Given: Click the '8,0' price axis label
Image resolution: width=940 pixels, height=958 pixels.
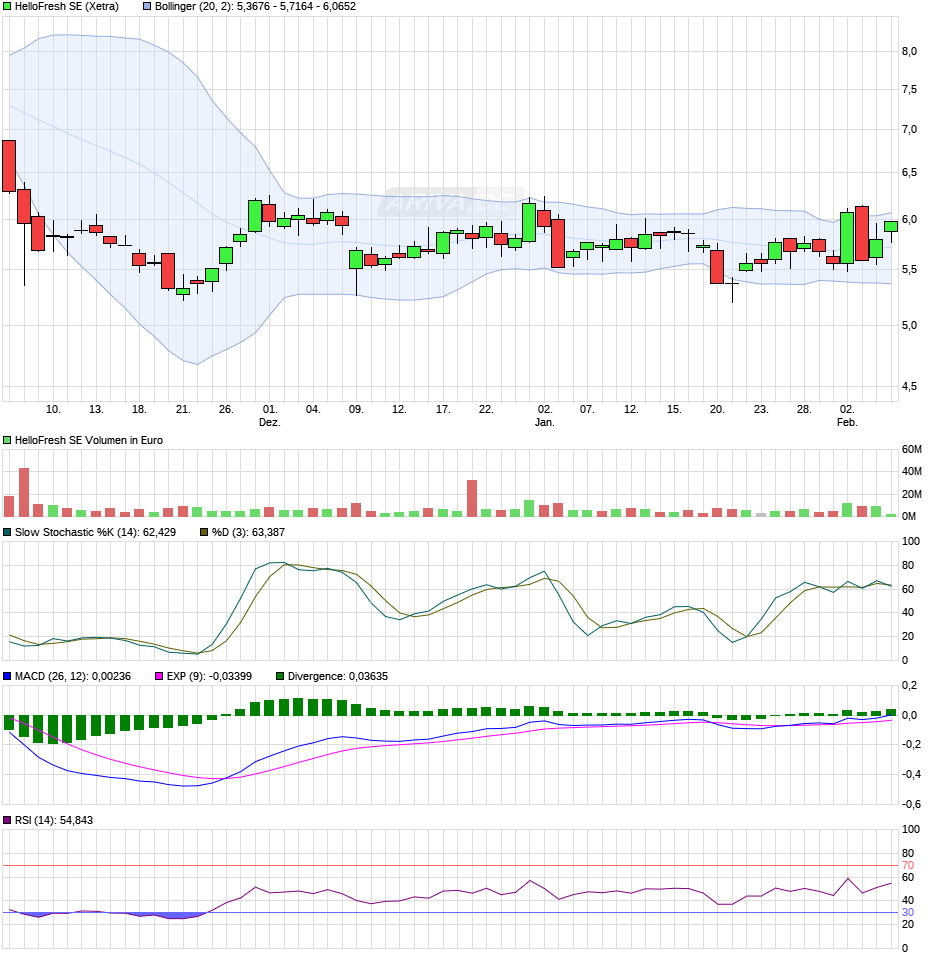Looking at the screenshot, I should [x=909, y=51].
